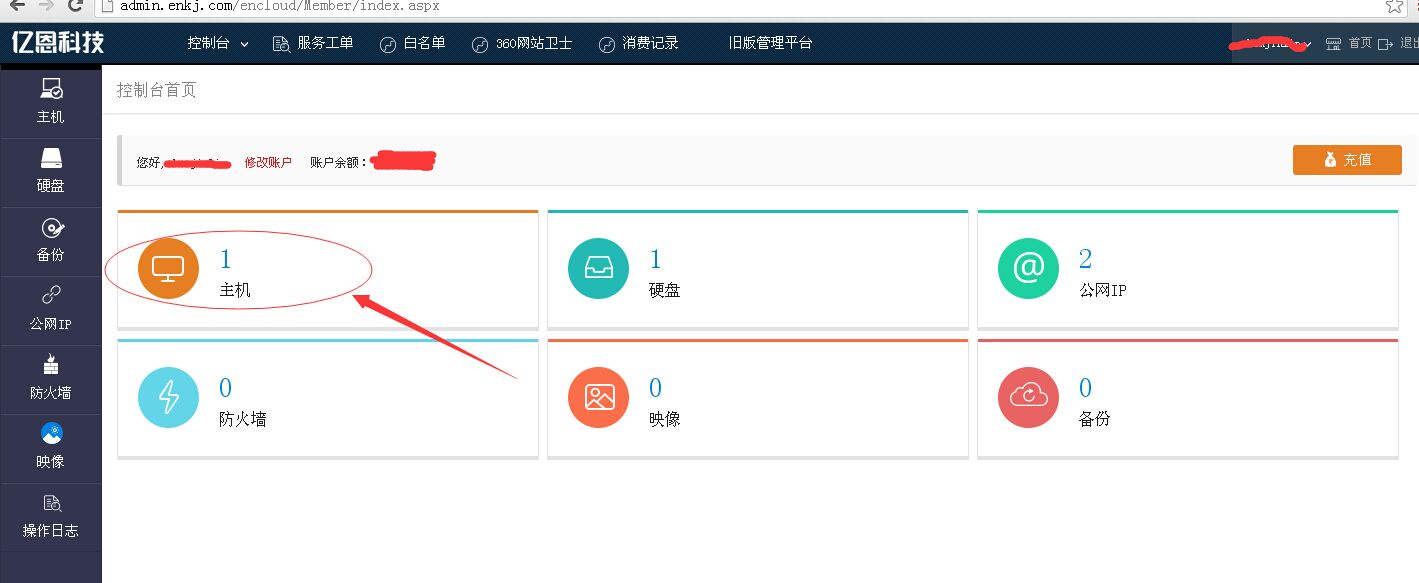Open 操作日志 in the left sidebar
1419x583 pixels.
coord(50,516)
